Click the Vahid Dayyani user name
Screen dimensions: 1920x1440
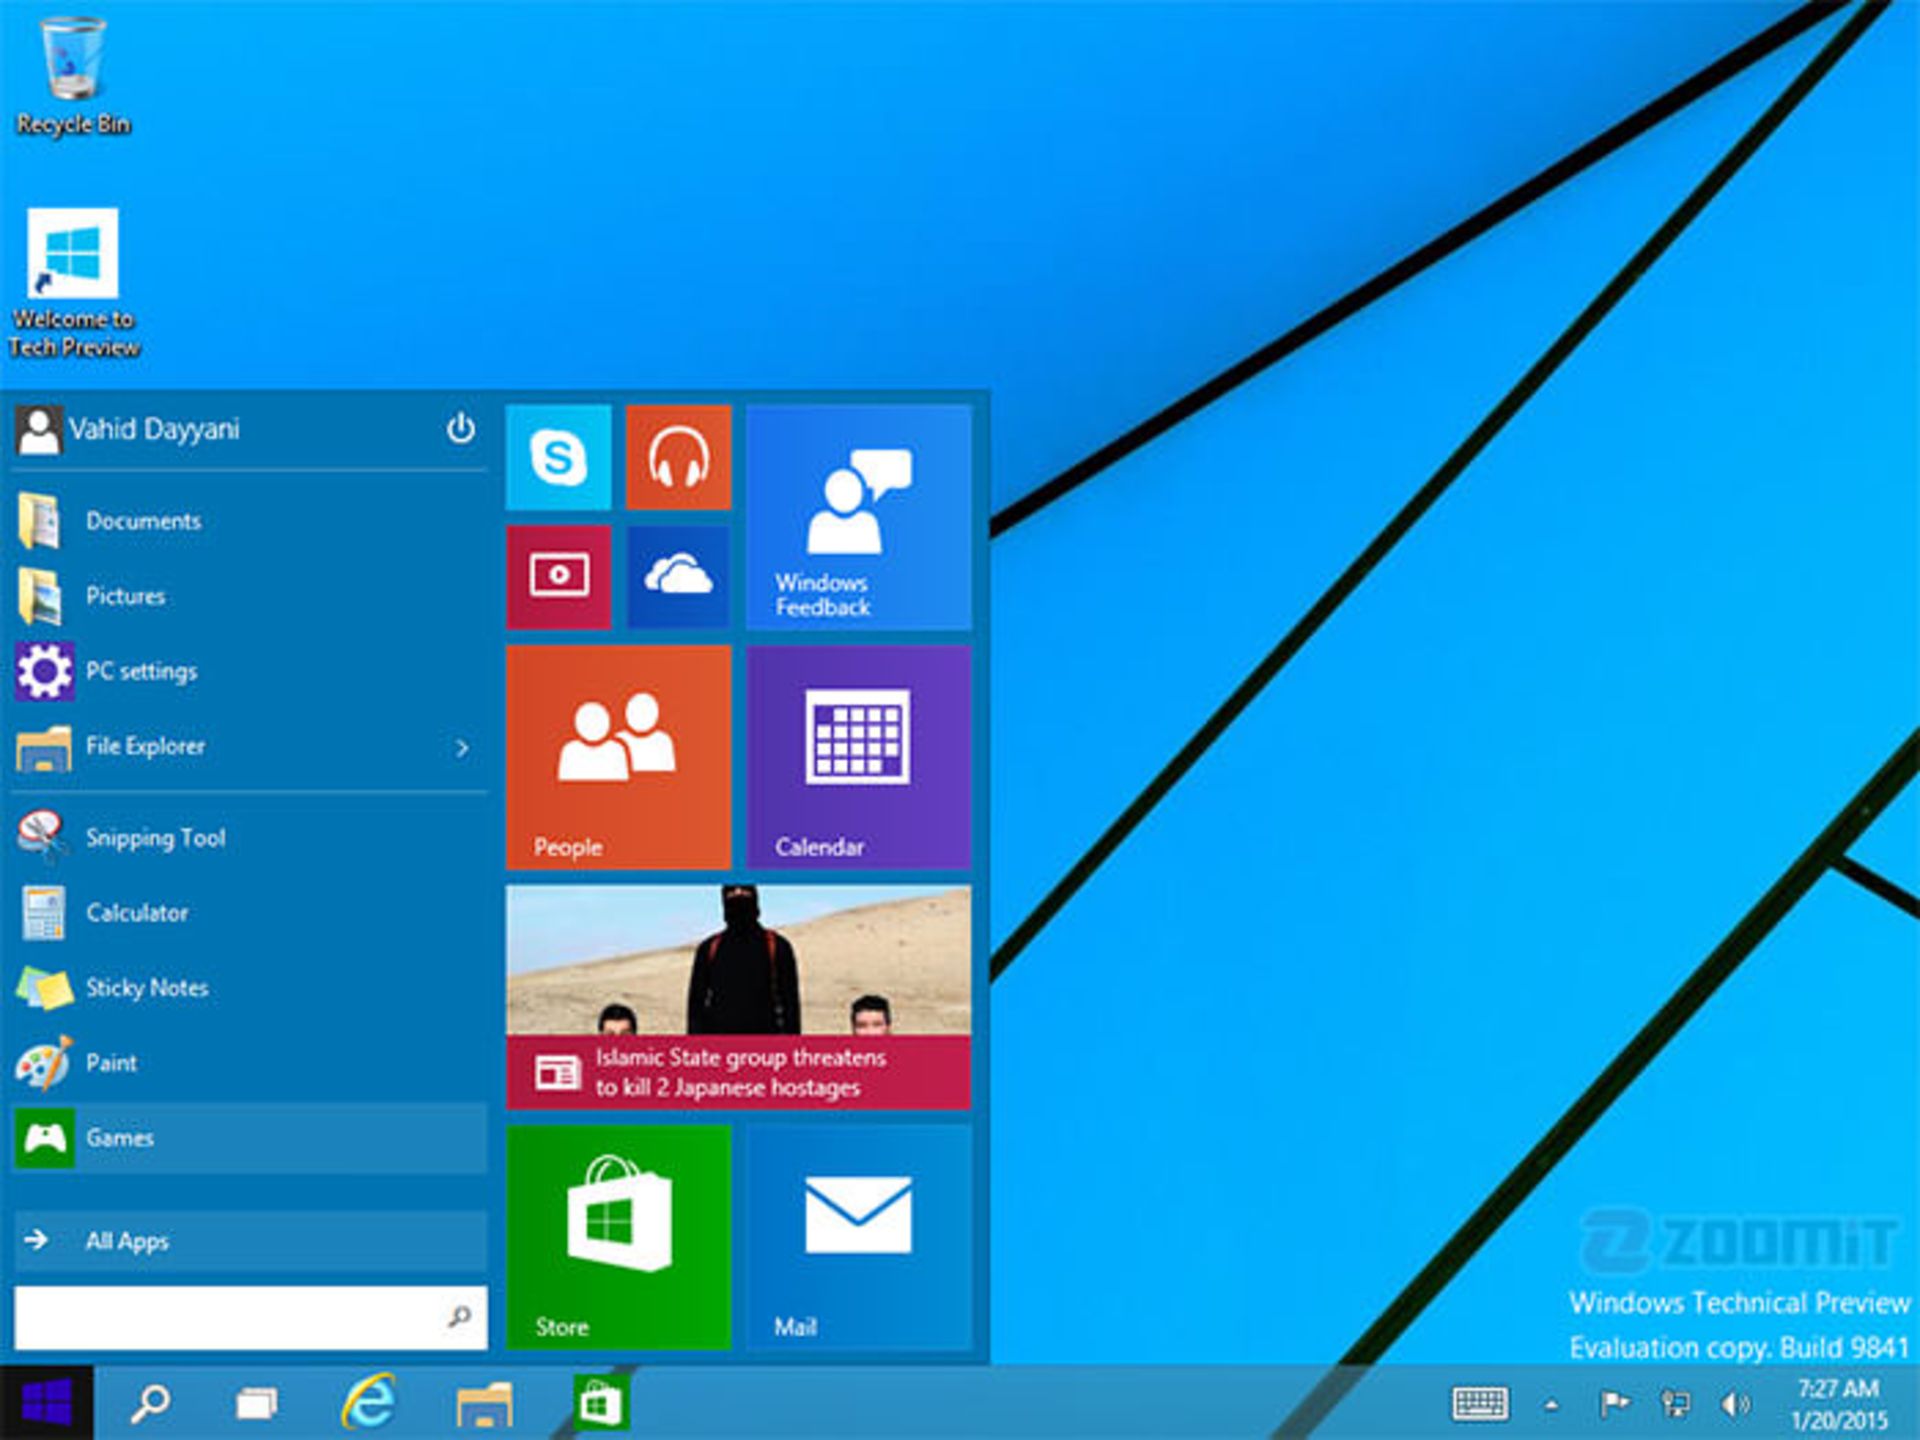[154, 430]
